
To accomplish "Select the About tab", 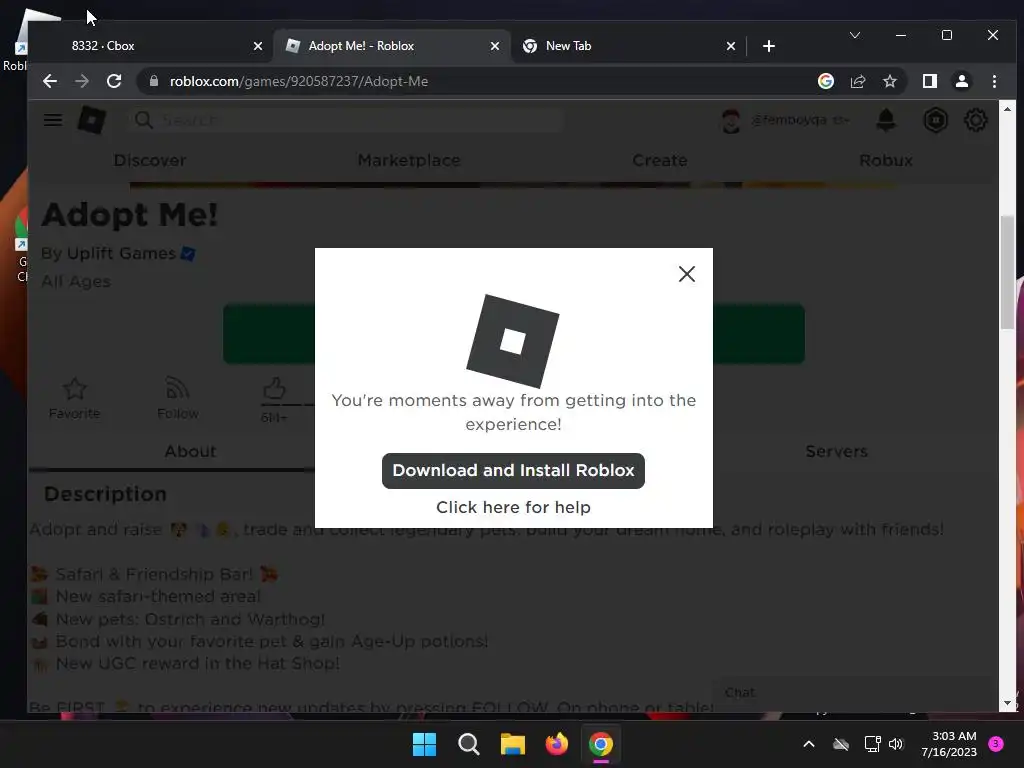I will point(190,451).
